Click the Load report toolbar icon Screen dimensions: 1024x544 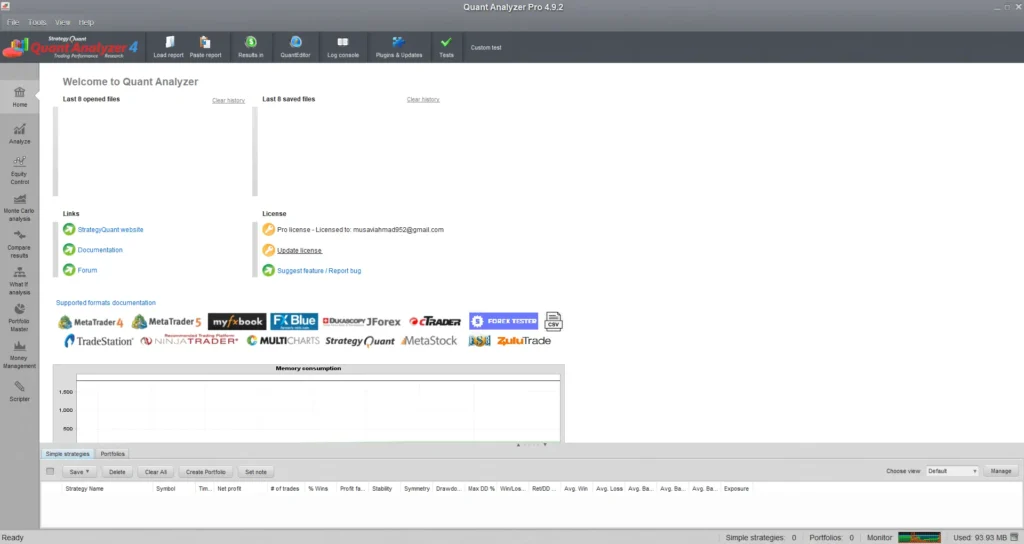click(x=168, y=42)
